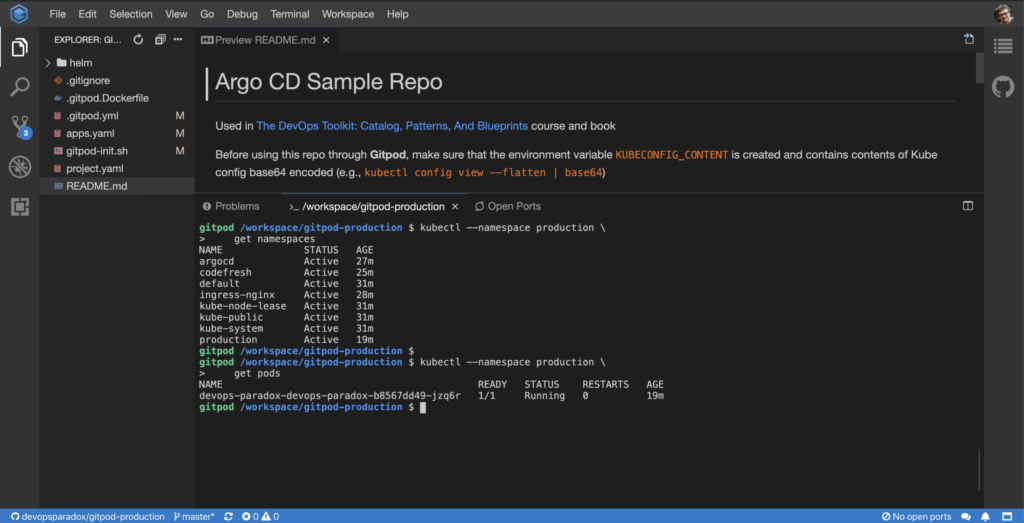Open the GitHub panel on right
The width and height of the screenshot is (1024, 523).
pyautogui.click(x=1003, y=86)
